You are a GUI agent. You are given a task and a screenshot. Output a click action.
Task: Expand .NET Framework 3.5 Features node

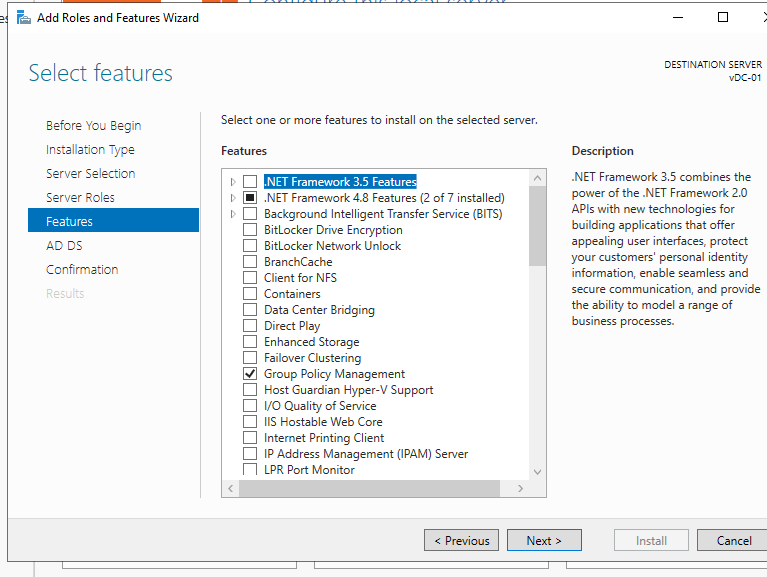tap(233, 182)
